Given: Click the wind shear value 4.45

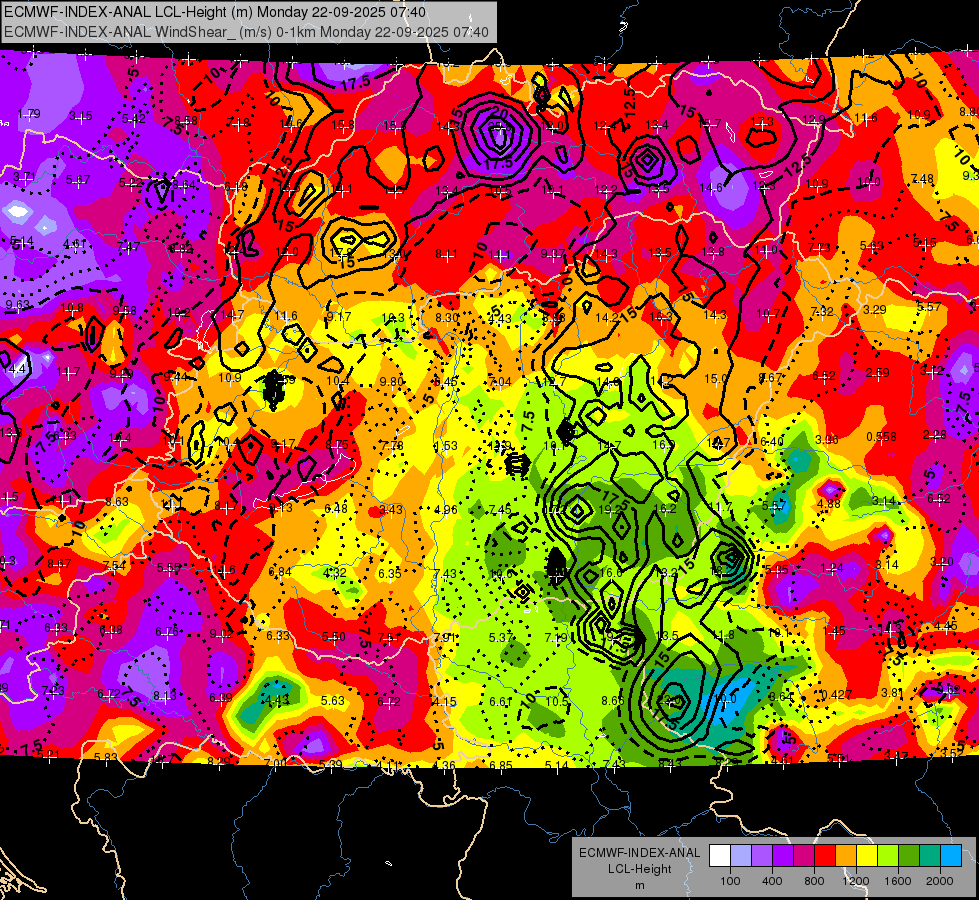Looking at the screenshot, I should tap(946, 626).
